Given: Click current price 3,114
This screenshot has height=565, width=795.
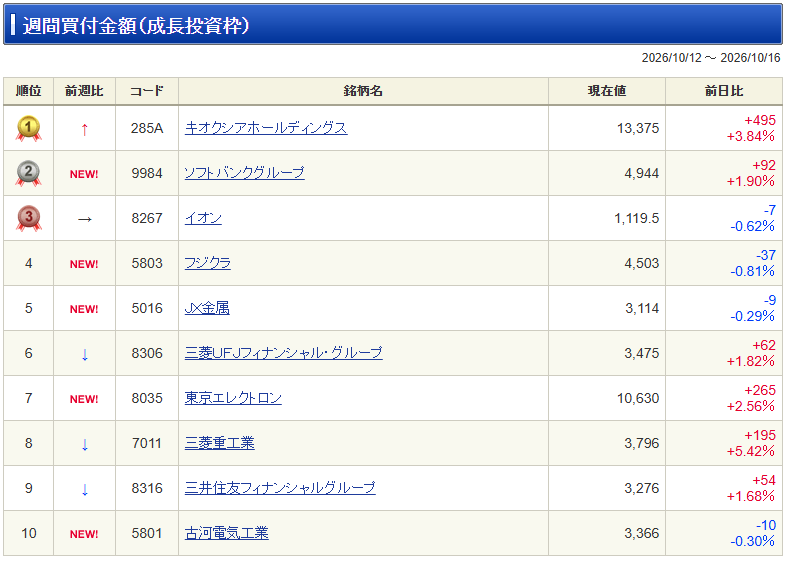Looking at the screenshot, I should [642, 308].
